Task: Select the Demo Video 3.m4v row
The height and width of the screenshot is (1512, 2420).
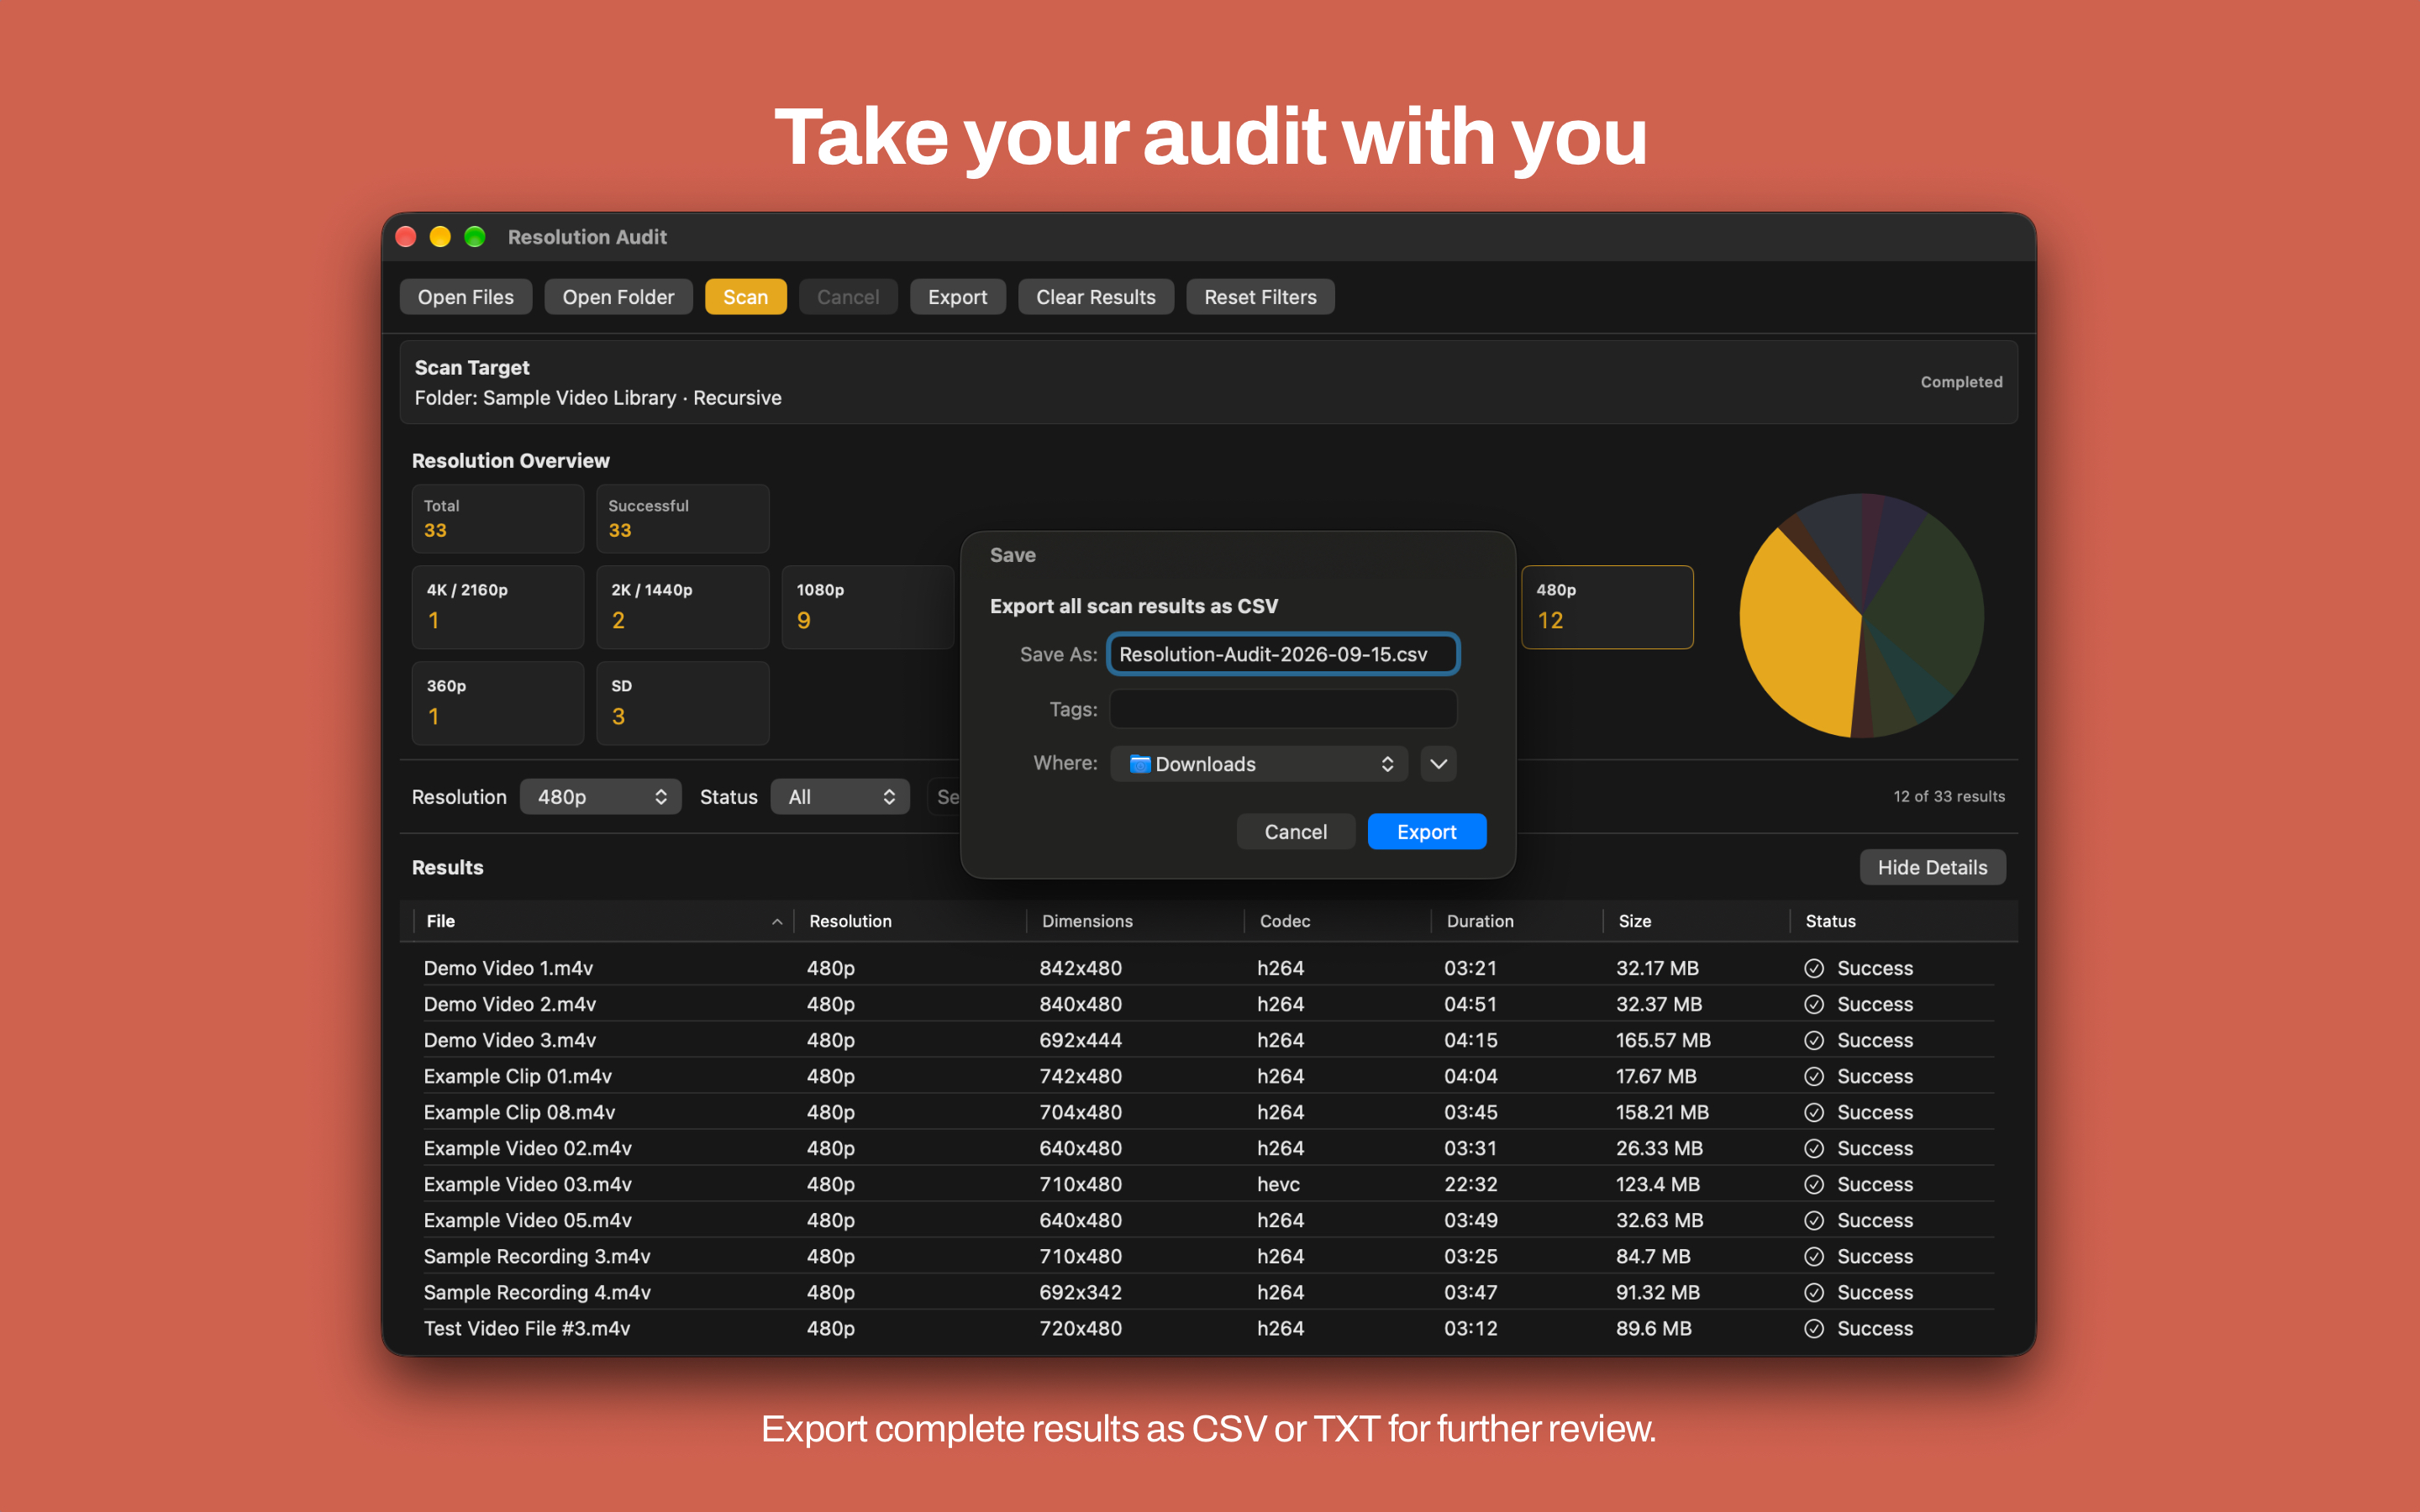Action: pyautogui.click(x=1208, y=1040)
